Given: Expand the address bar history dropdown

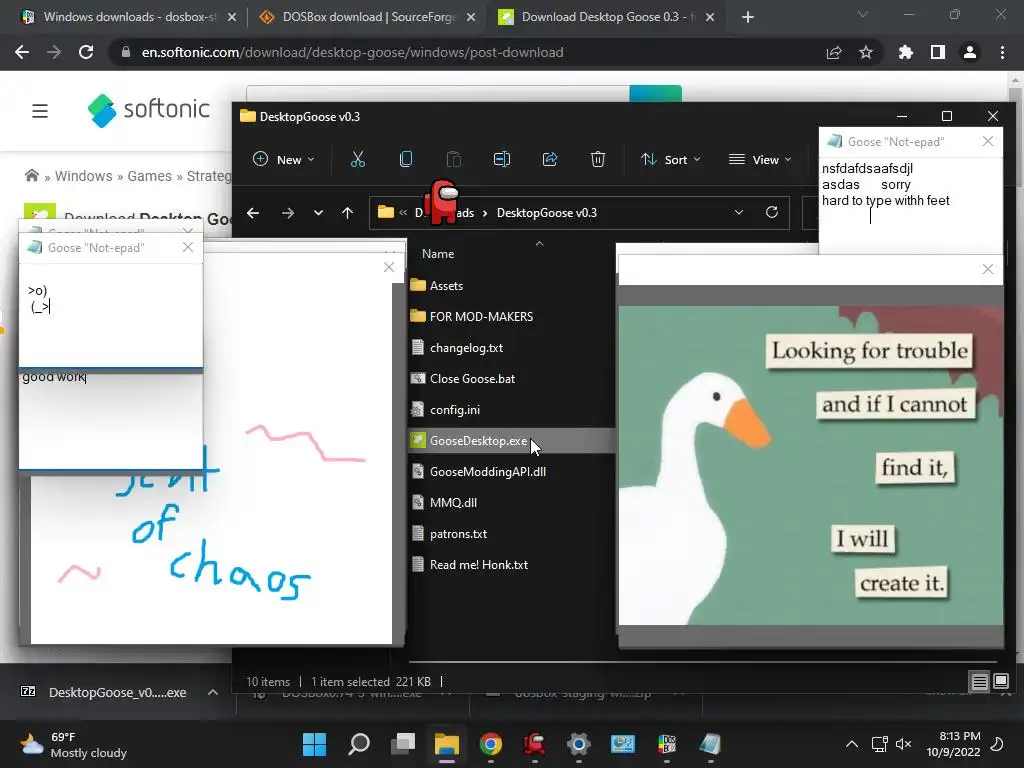Looking at the screenshot, I should (739, 212).
